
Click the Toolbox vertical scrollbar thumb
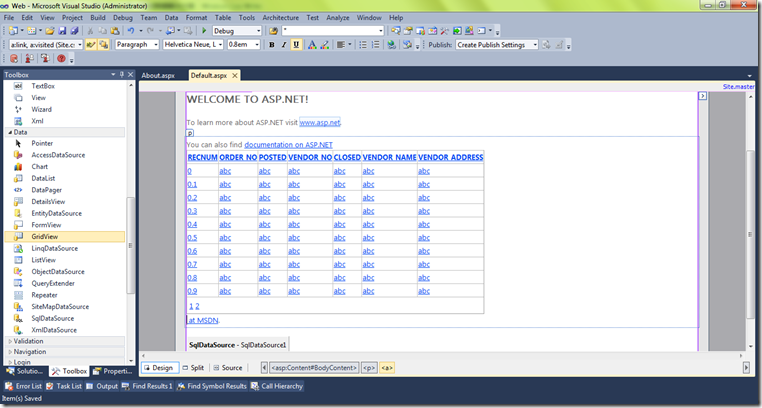pyautogui.click(x=130, y=245)
